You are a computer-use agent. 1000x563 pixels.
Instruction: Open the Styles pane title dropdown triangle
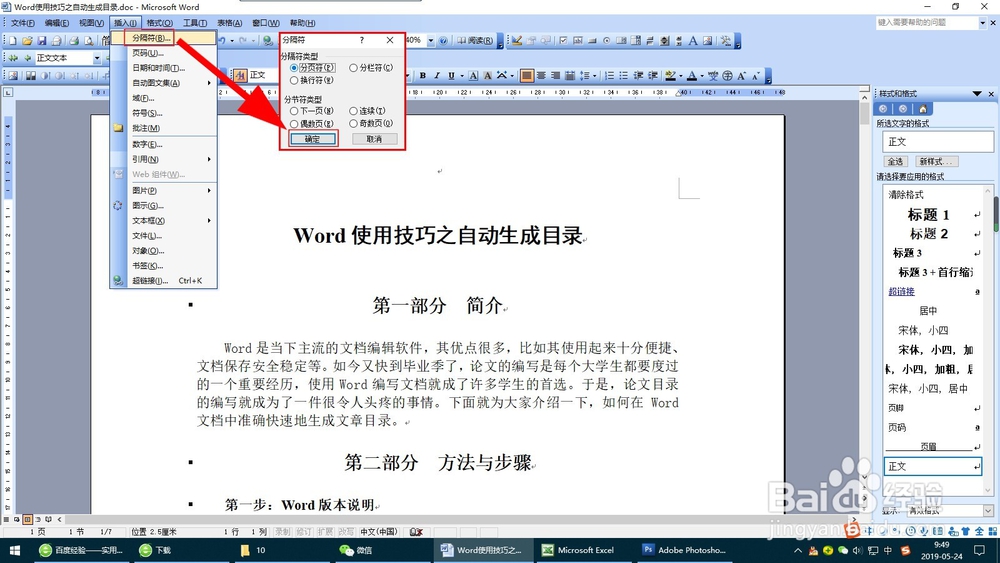click(976, 94)
